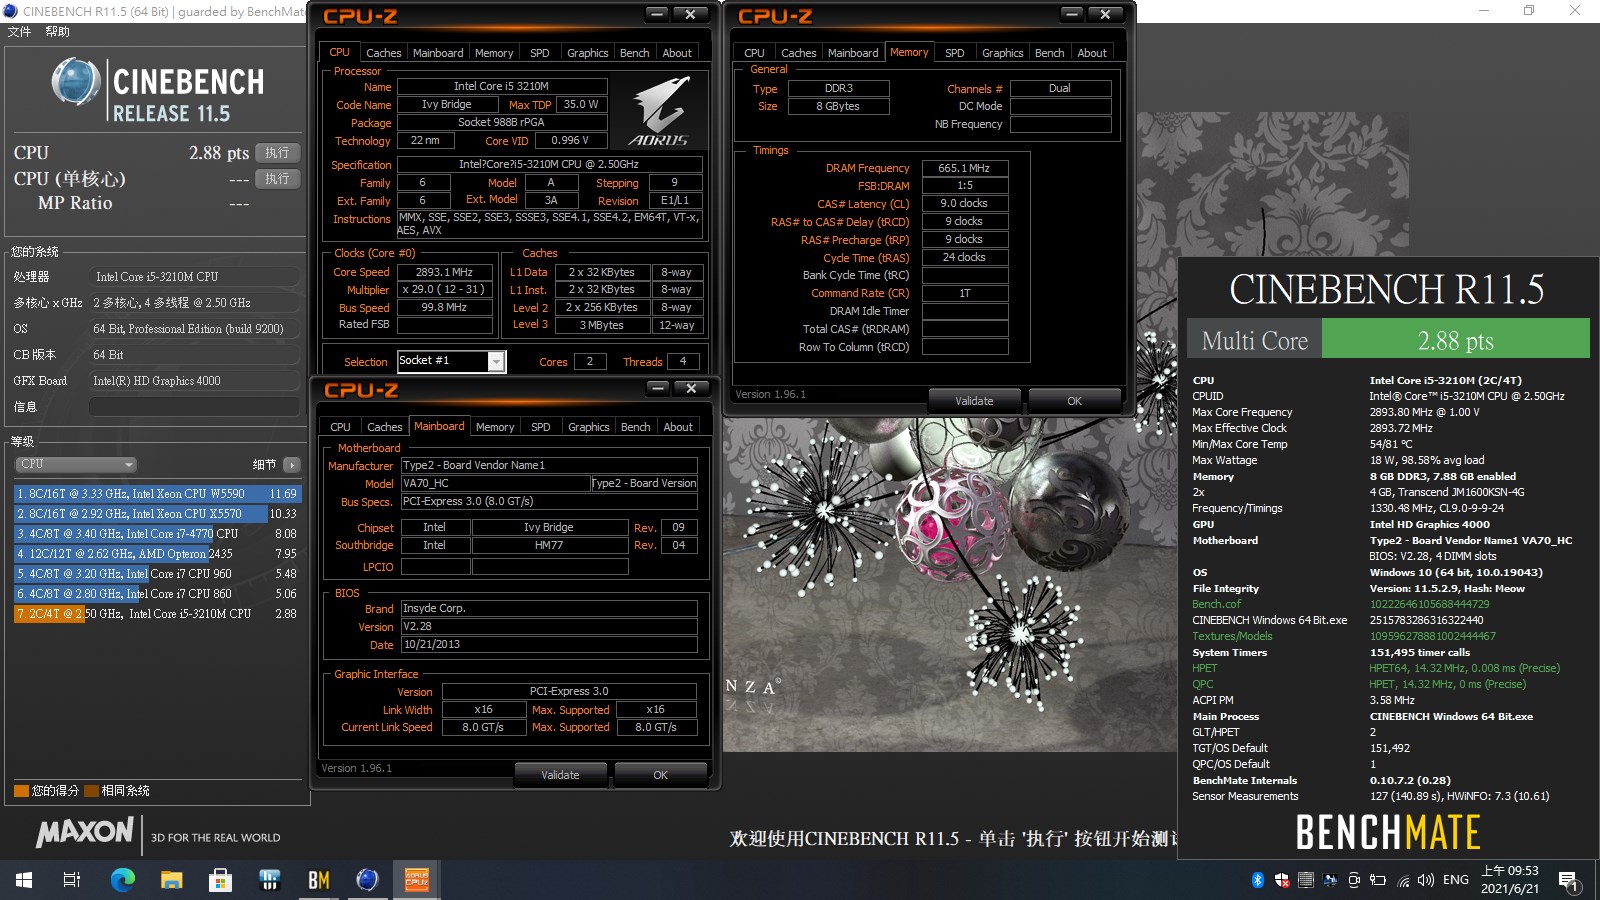Image resolution: width=1600 pixels, height=900 pixels.
Task: Click the Multi Core 2.88 pts score
Action: [1455, 340]
